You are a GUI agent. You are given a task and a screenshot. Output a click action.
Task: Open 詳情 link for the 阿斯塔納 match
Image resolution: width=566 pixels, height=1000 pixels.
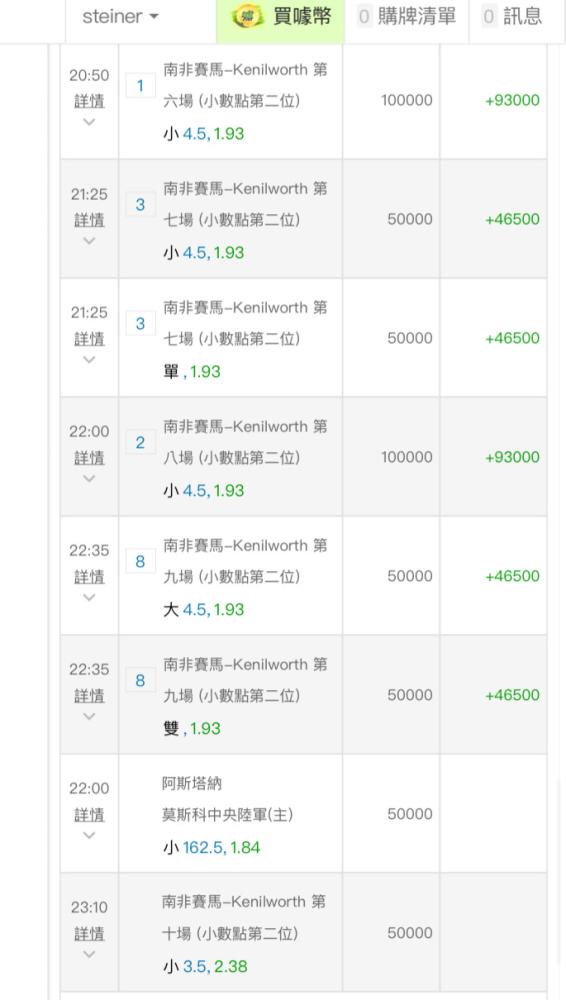coord(89,814)
